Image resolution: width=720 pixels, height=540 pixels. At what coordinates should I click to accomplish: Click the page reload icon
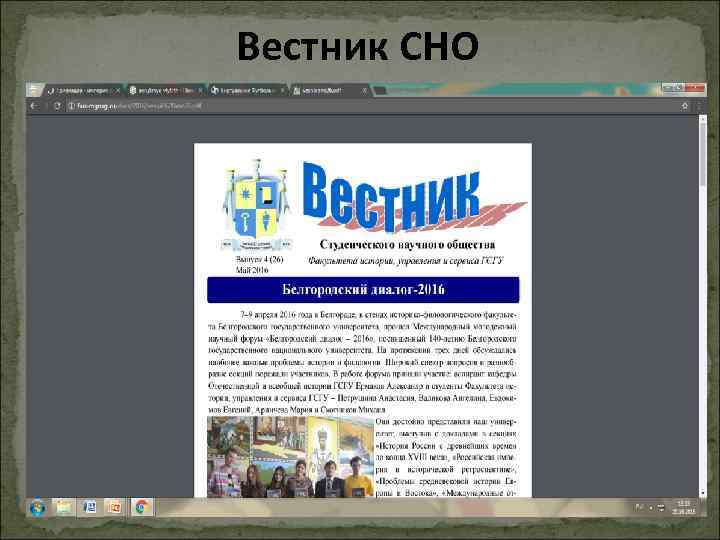(57, 106)
